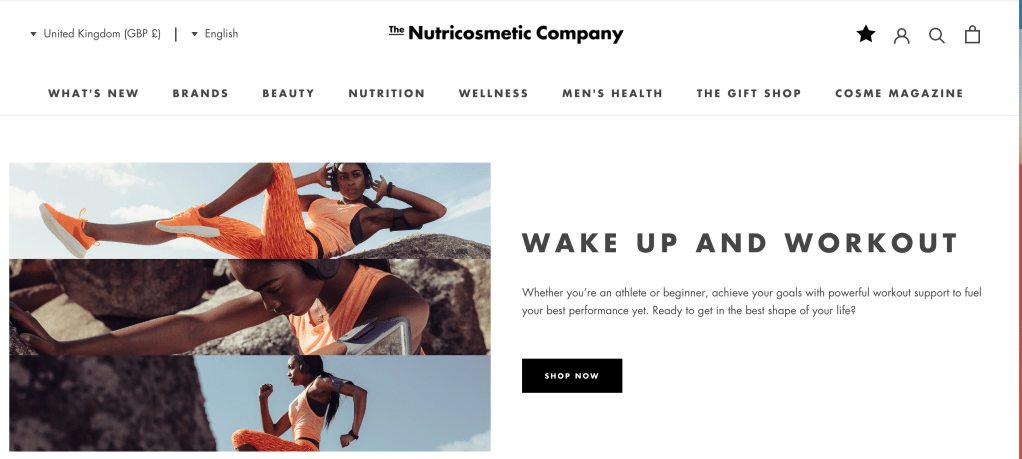Open the What's New menu

tap(94, 93)
